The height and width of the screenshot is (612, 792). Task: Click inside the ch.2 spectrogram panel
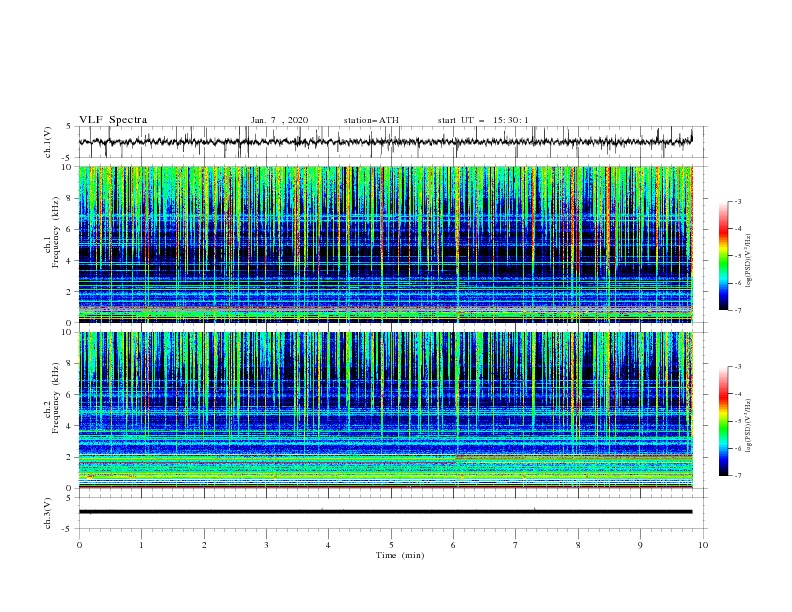coord(386,410)
